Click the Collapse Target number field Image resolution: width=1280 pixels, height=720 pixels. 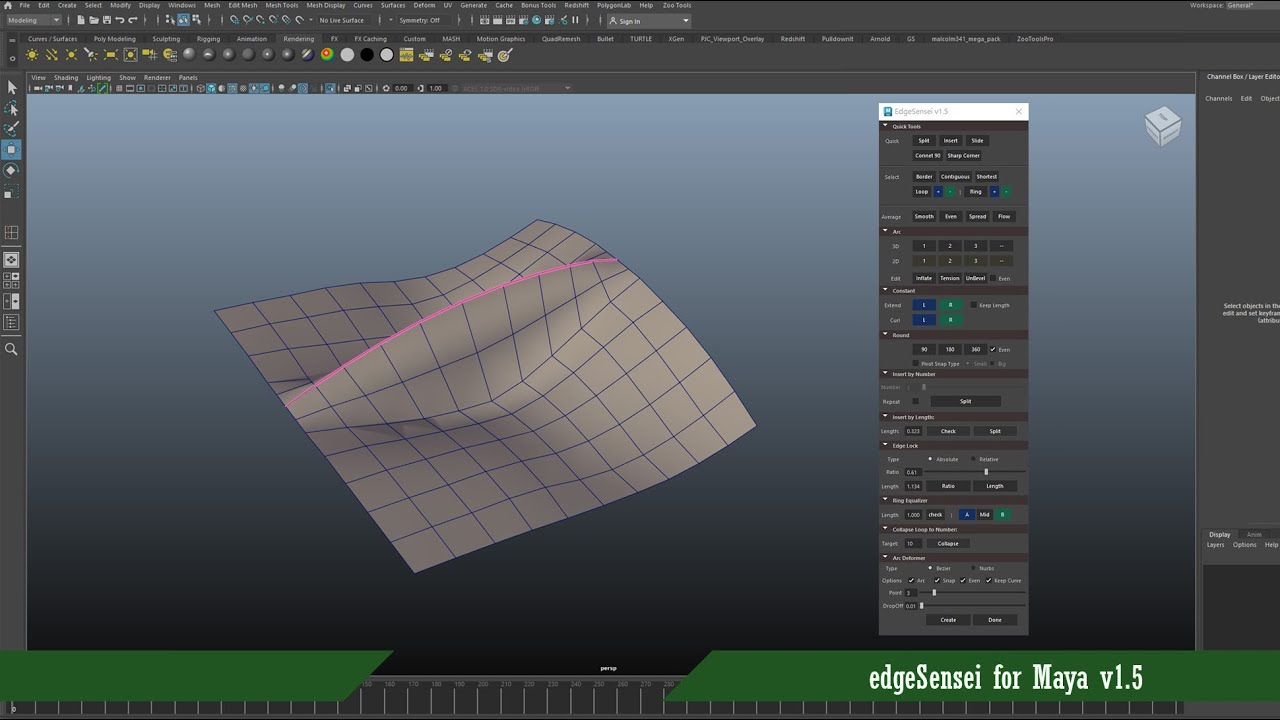click(914, 543)
